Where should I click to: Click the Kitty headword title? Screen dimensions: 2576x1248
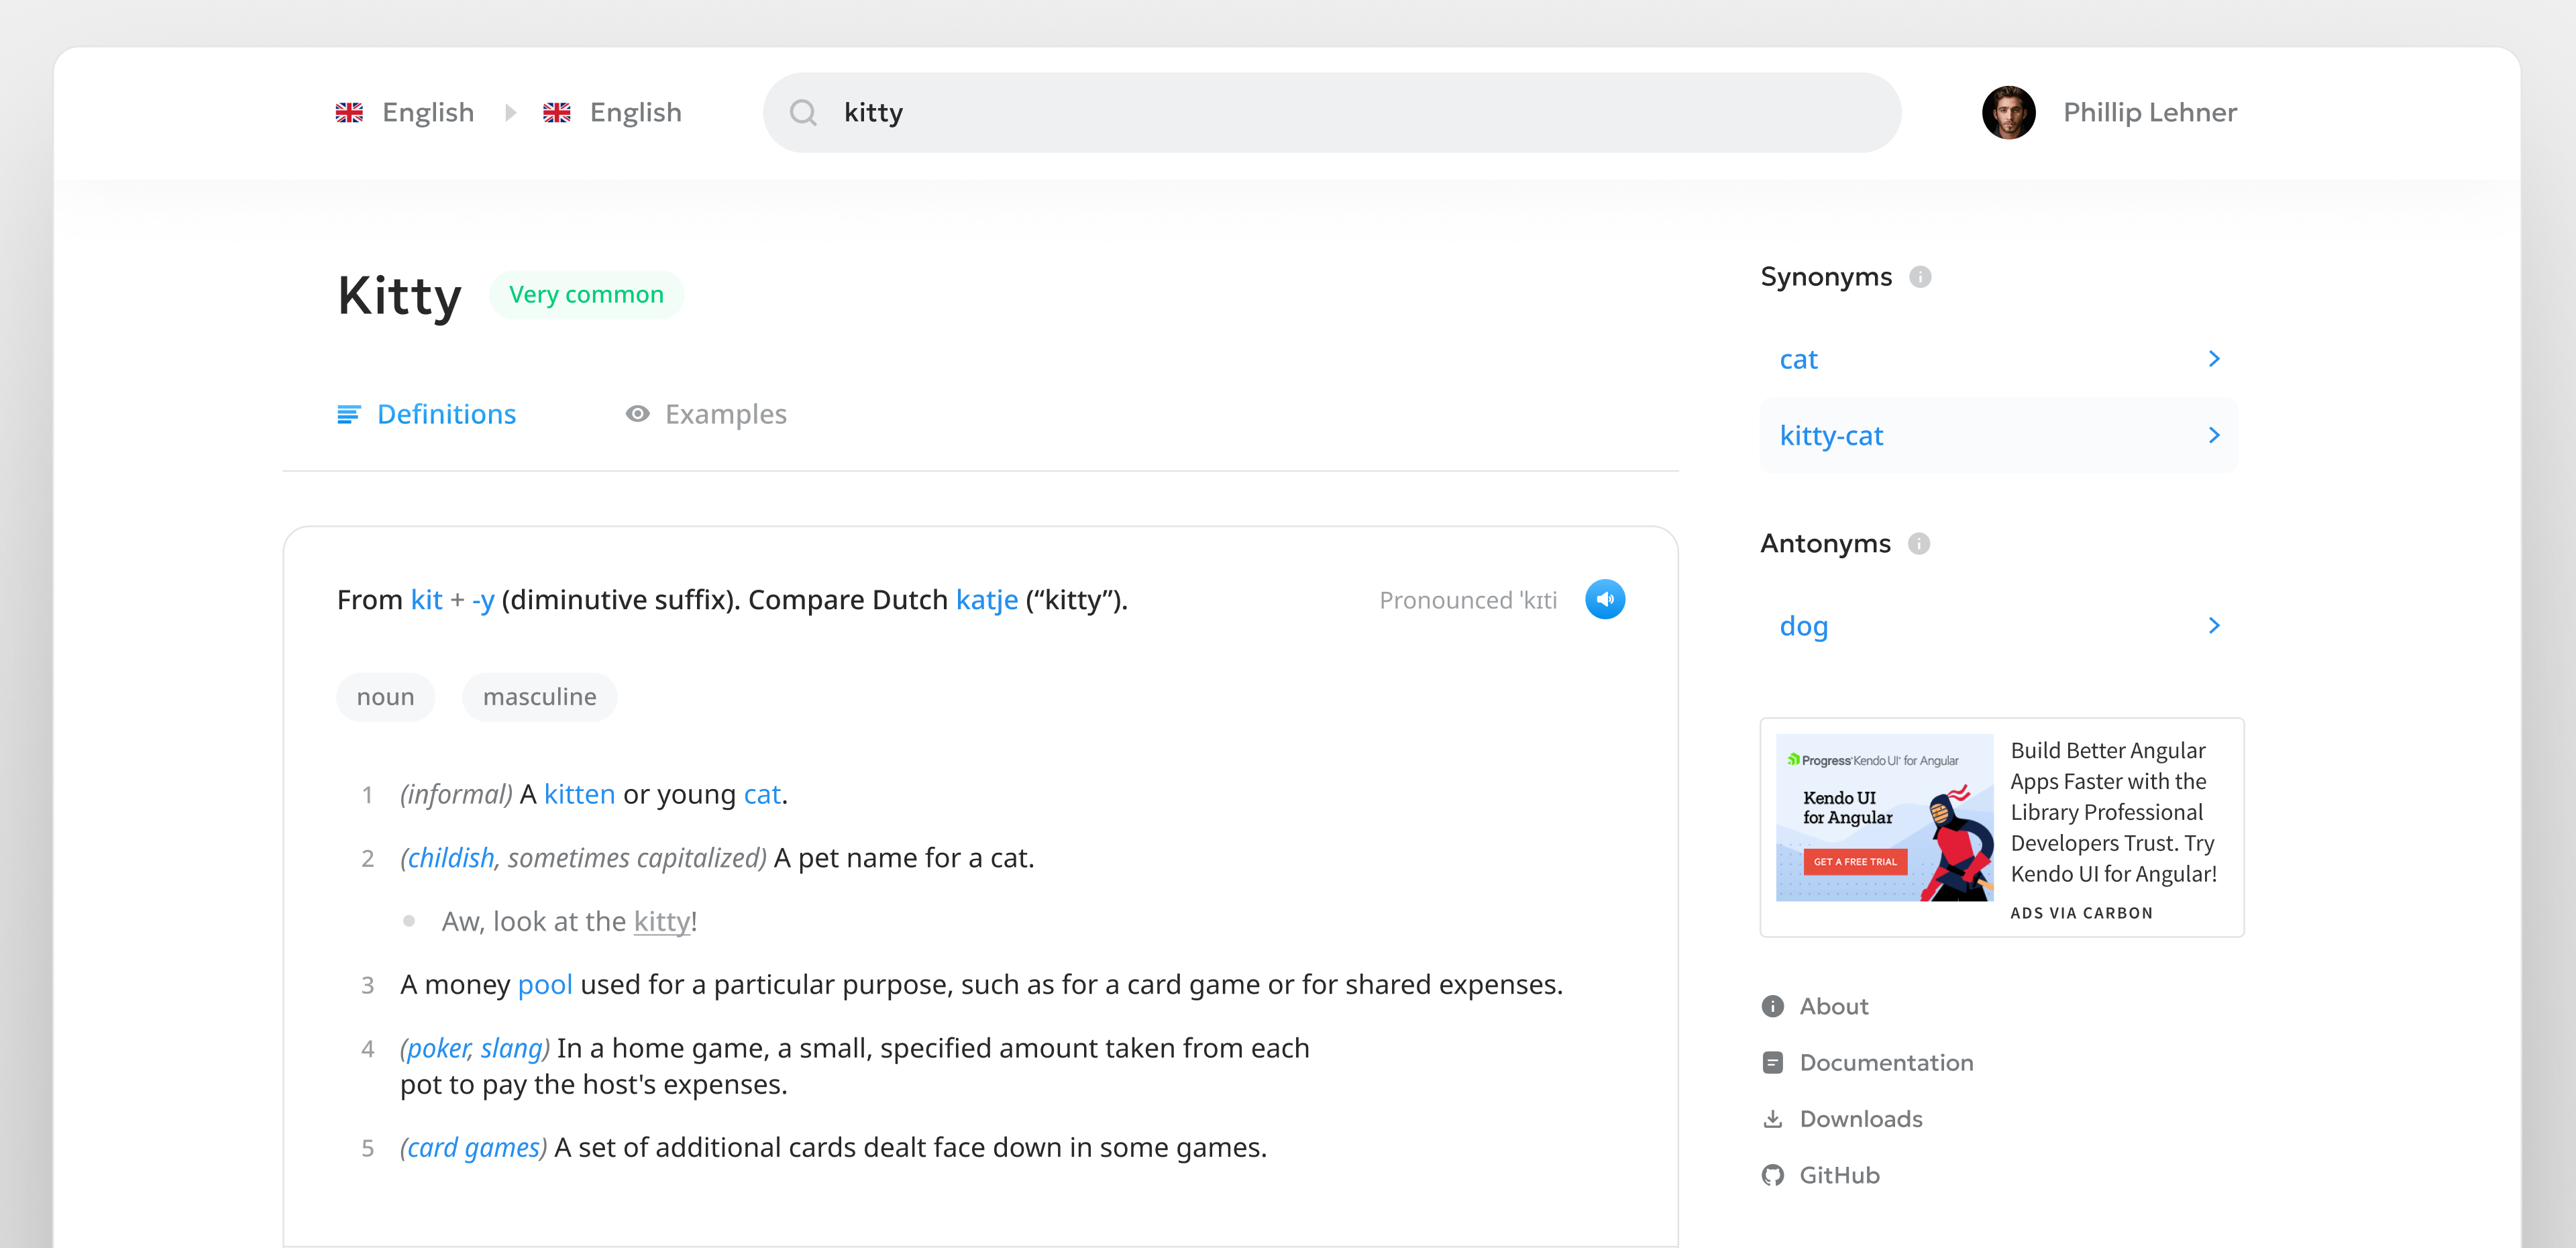[399, 296]
